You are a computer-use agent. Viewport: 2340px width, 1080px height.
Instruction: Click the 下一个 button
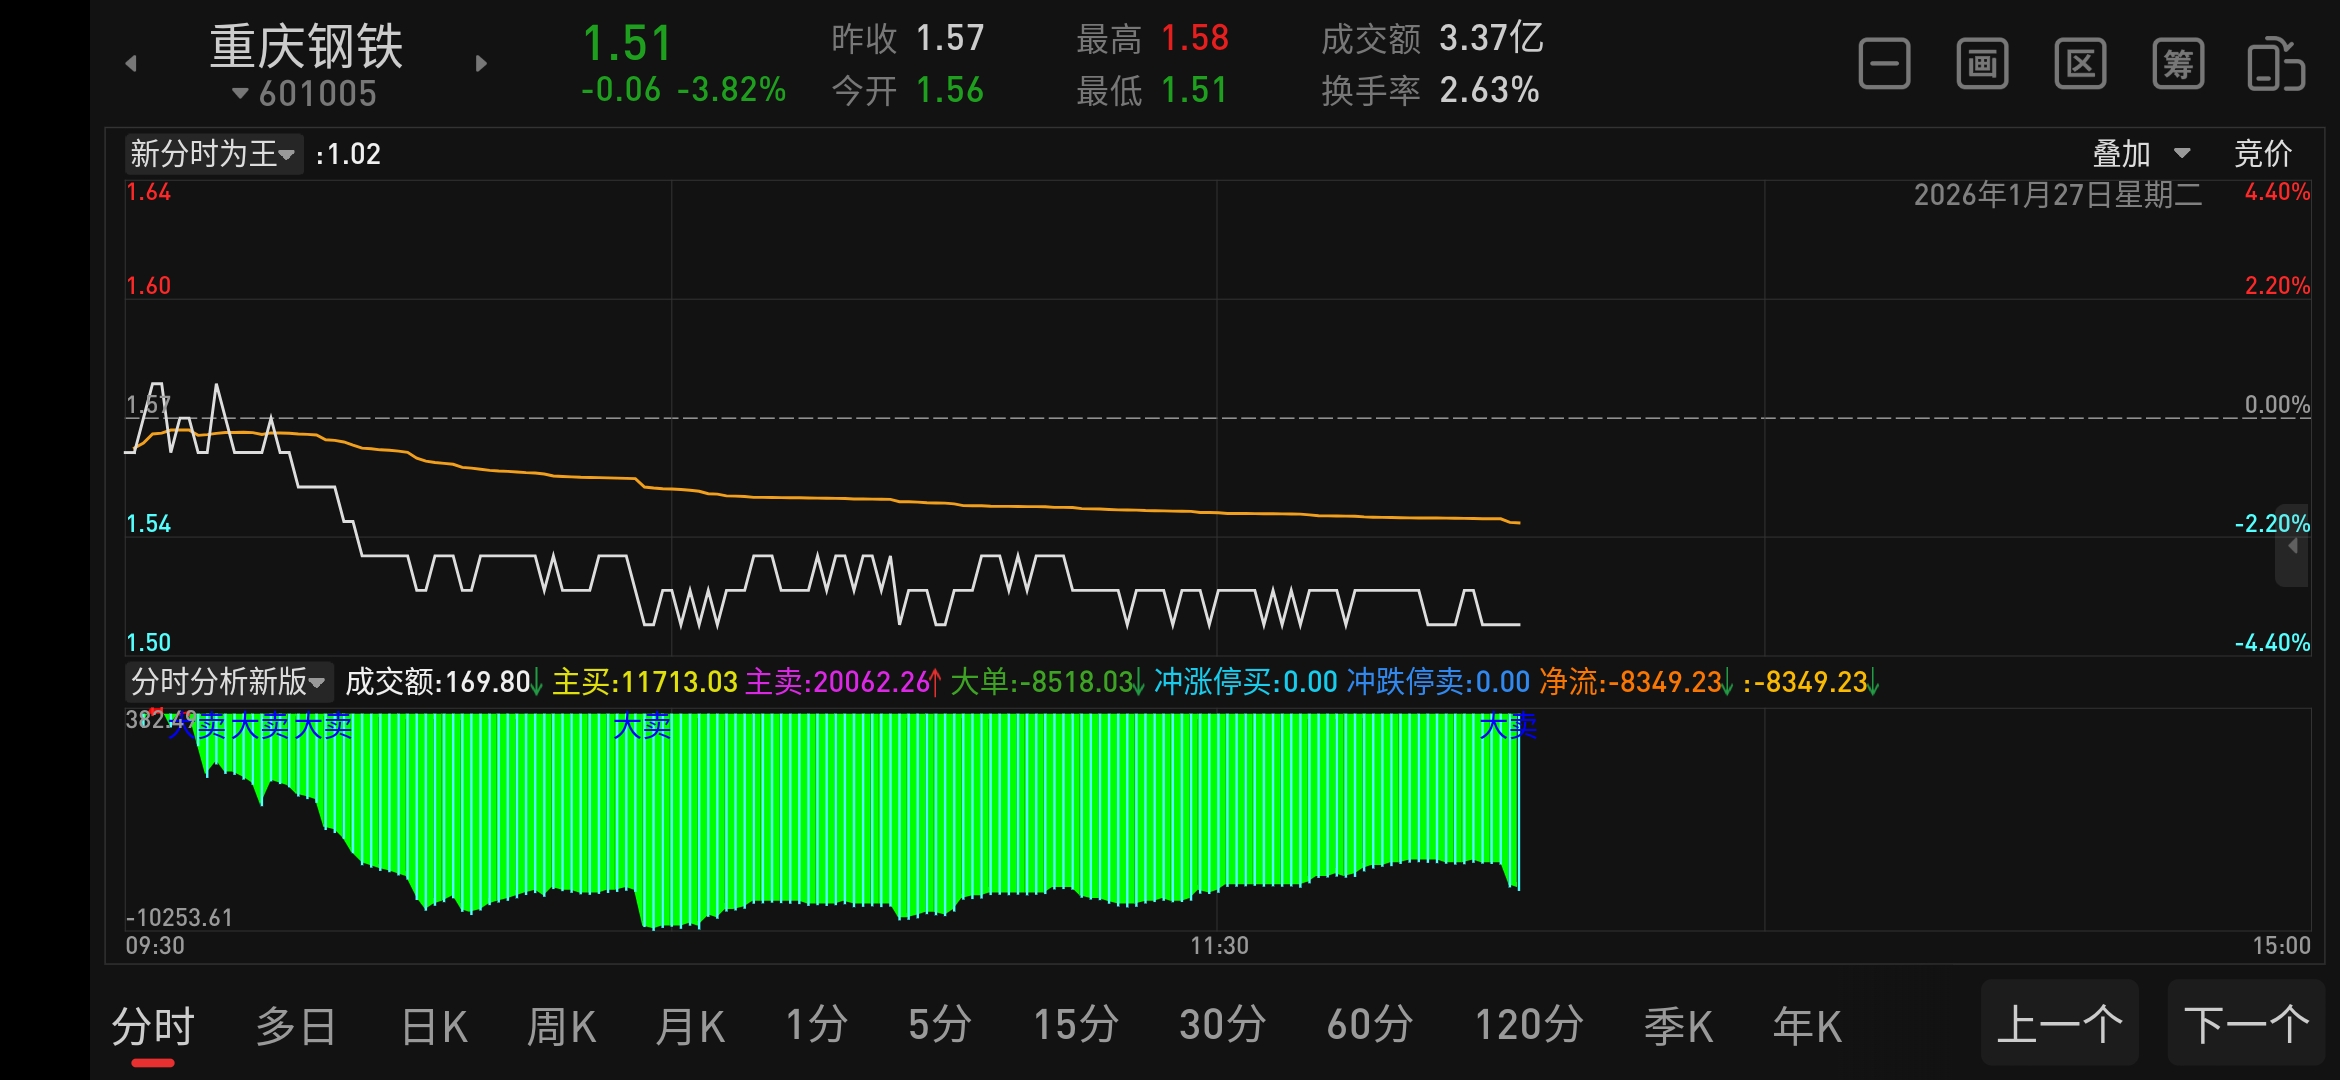tap(2246, 1025)
